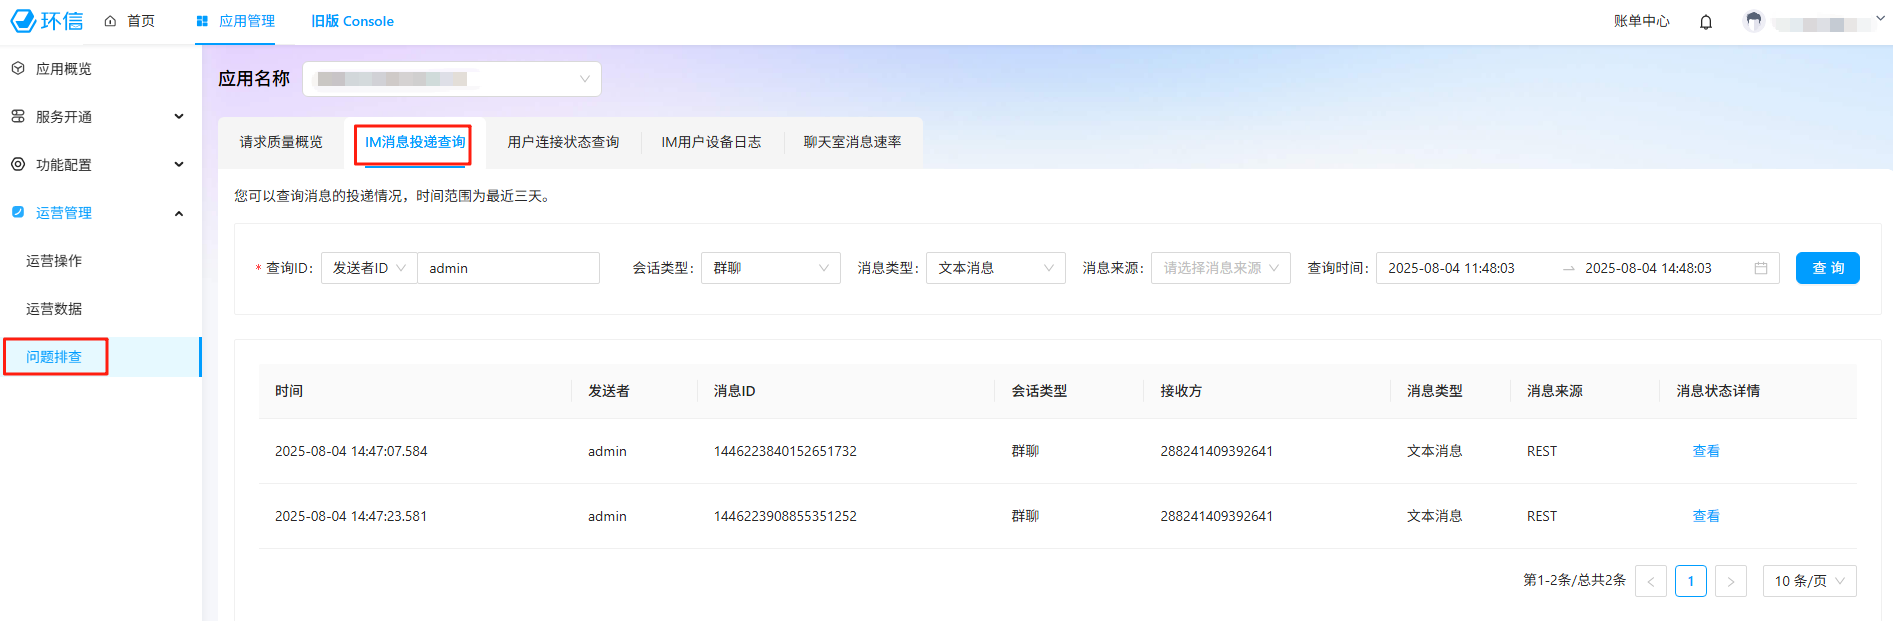Expand the 服务开通 menu chevron
This screenshot has height=621, width=1893.
[179, 117]
